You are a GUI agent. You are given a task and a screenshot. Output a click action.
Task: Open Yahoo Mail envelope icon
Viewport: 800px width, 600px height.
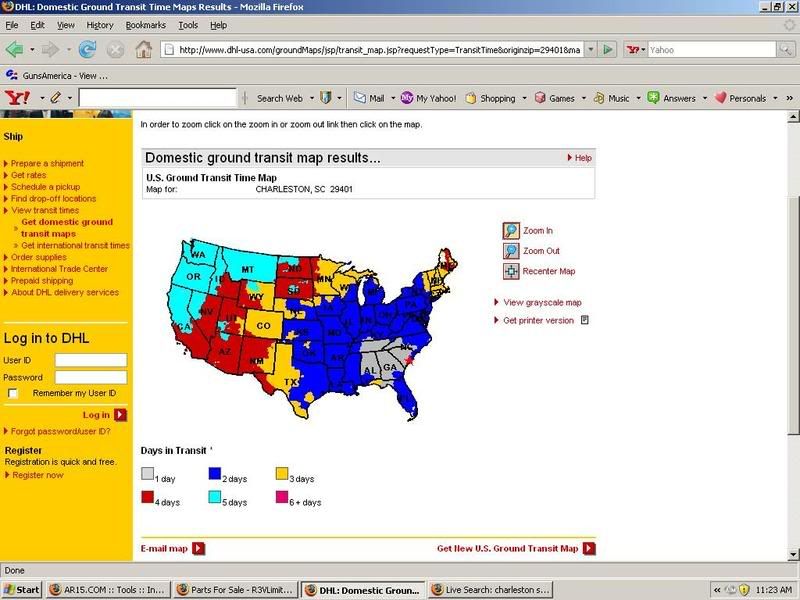[360, 97]
